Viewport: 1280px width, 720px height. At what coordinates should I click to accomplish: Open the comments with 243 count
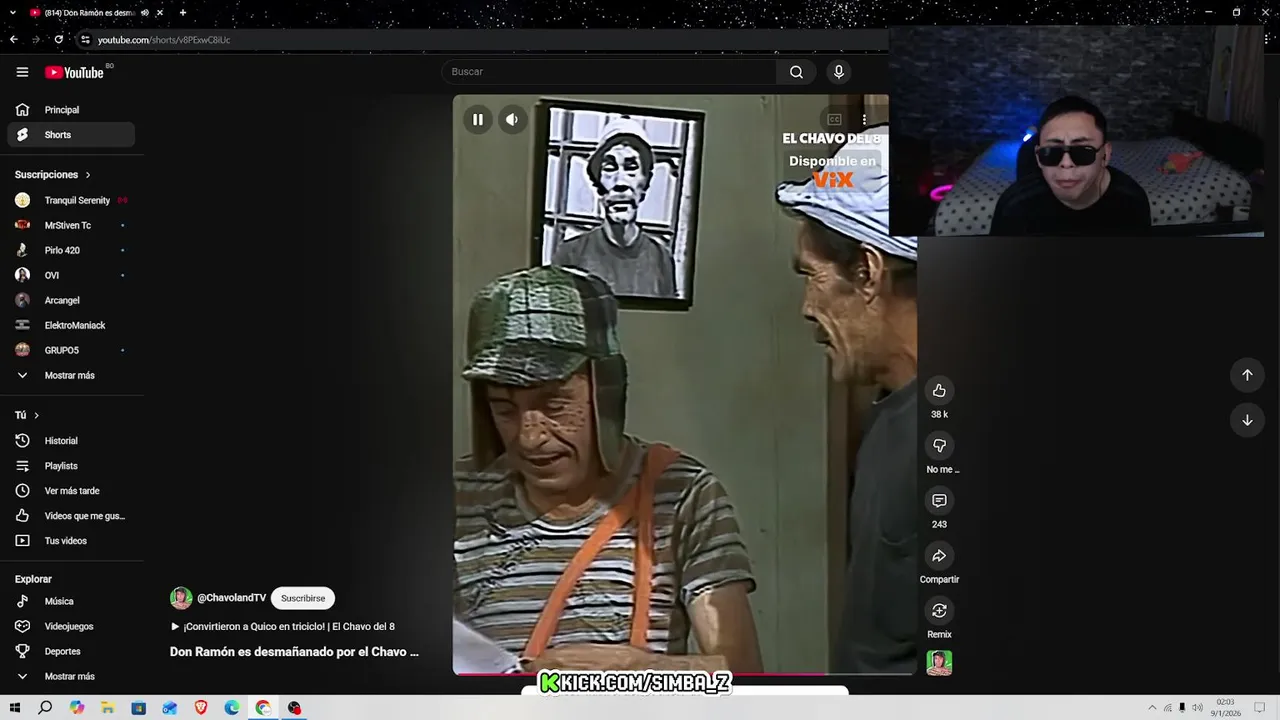(939, 501)
